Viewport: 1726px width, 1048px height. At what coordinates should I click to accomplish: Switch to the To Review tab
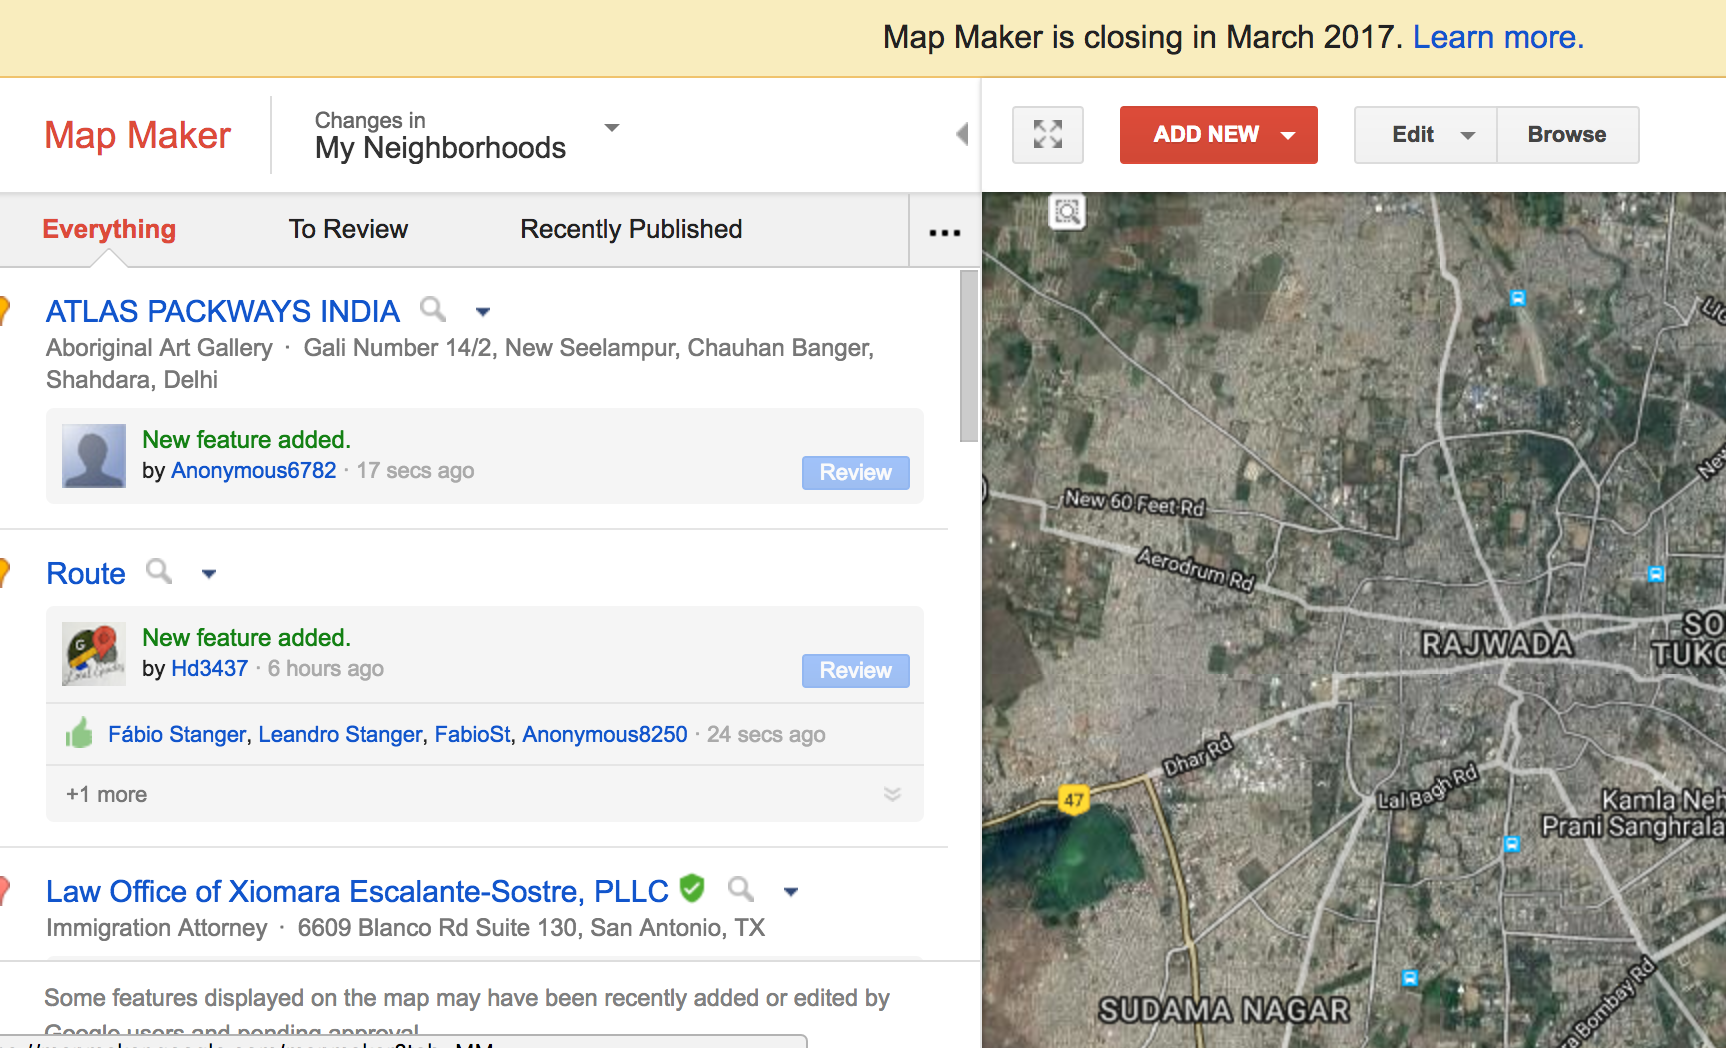348,229
